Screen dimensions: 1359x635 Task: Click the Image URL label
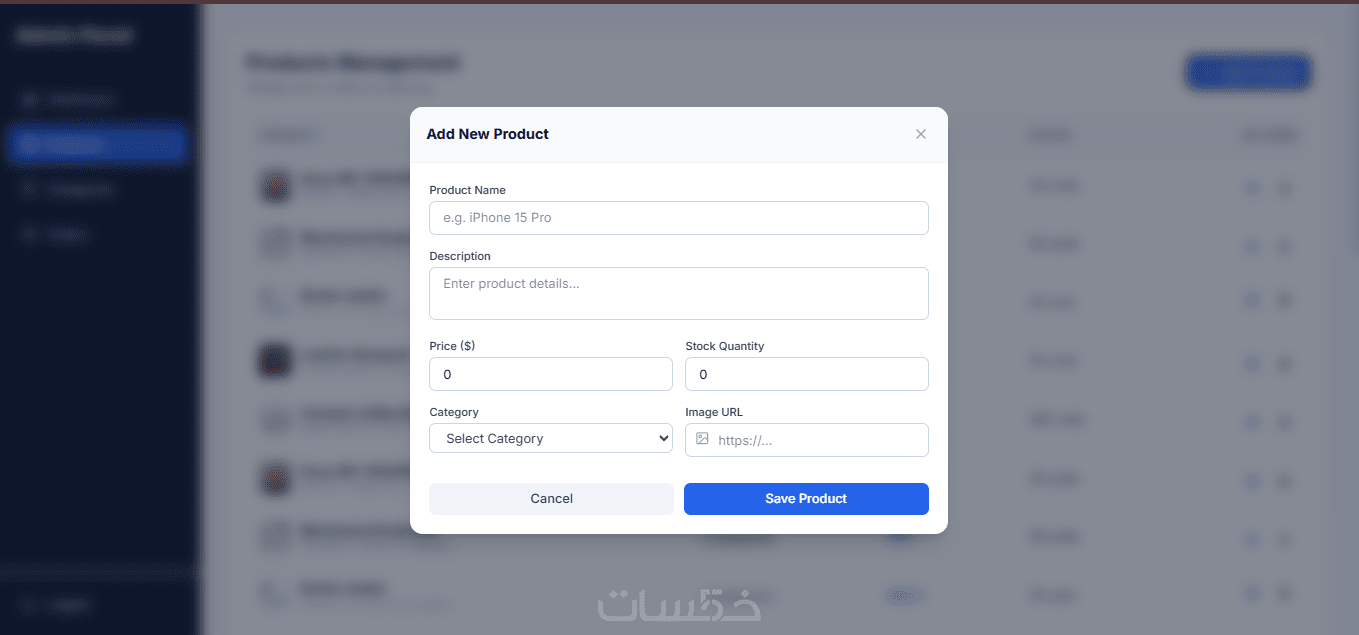tap(714, 412)
